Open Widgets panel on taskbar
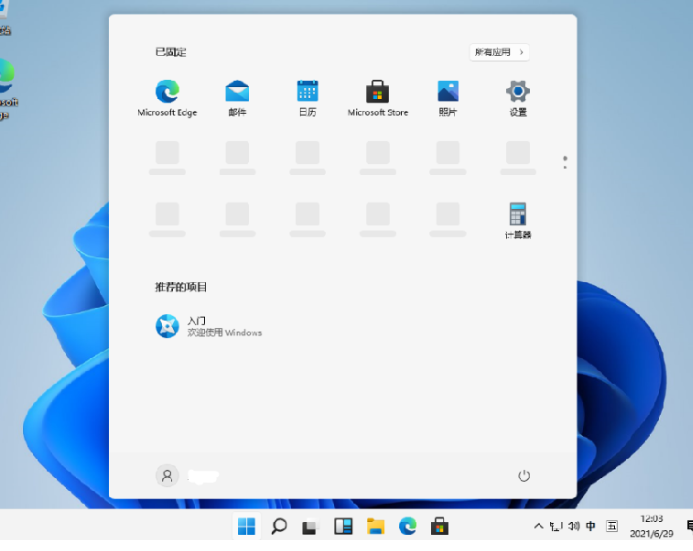This screenshot has width=693, height=551. pos(343,526)
